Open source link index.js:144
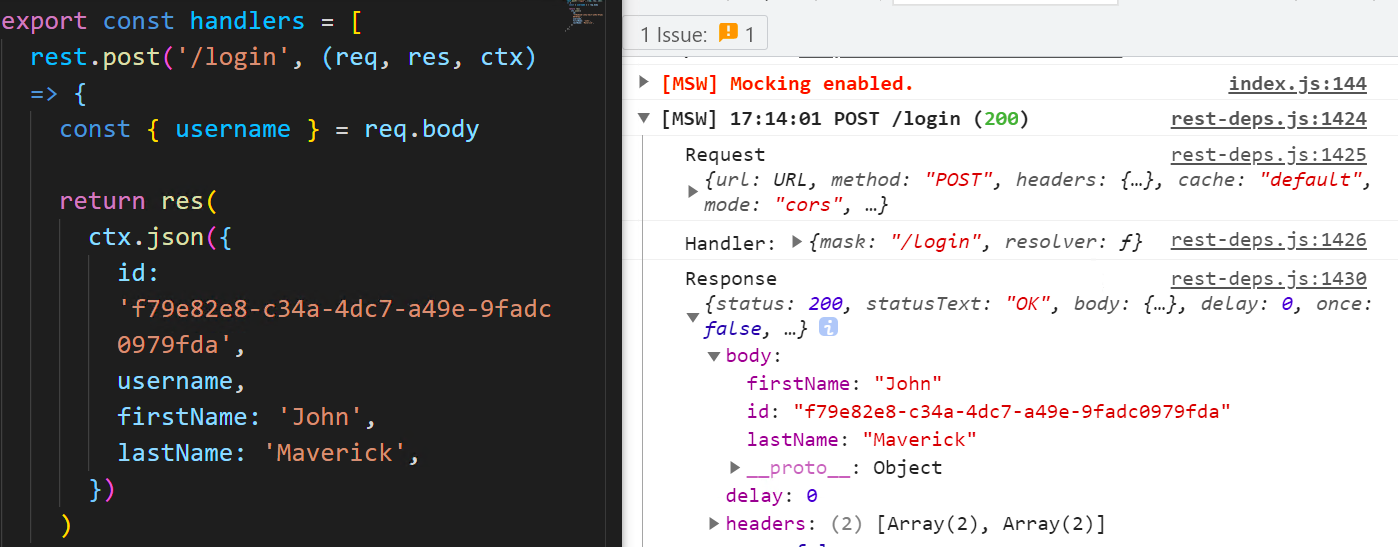The width and height of the screenshot is (1398, 547). 1297,84
